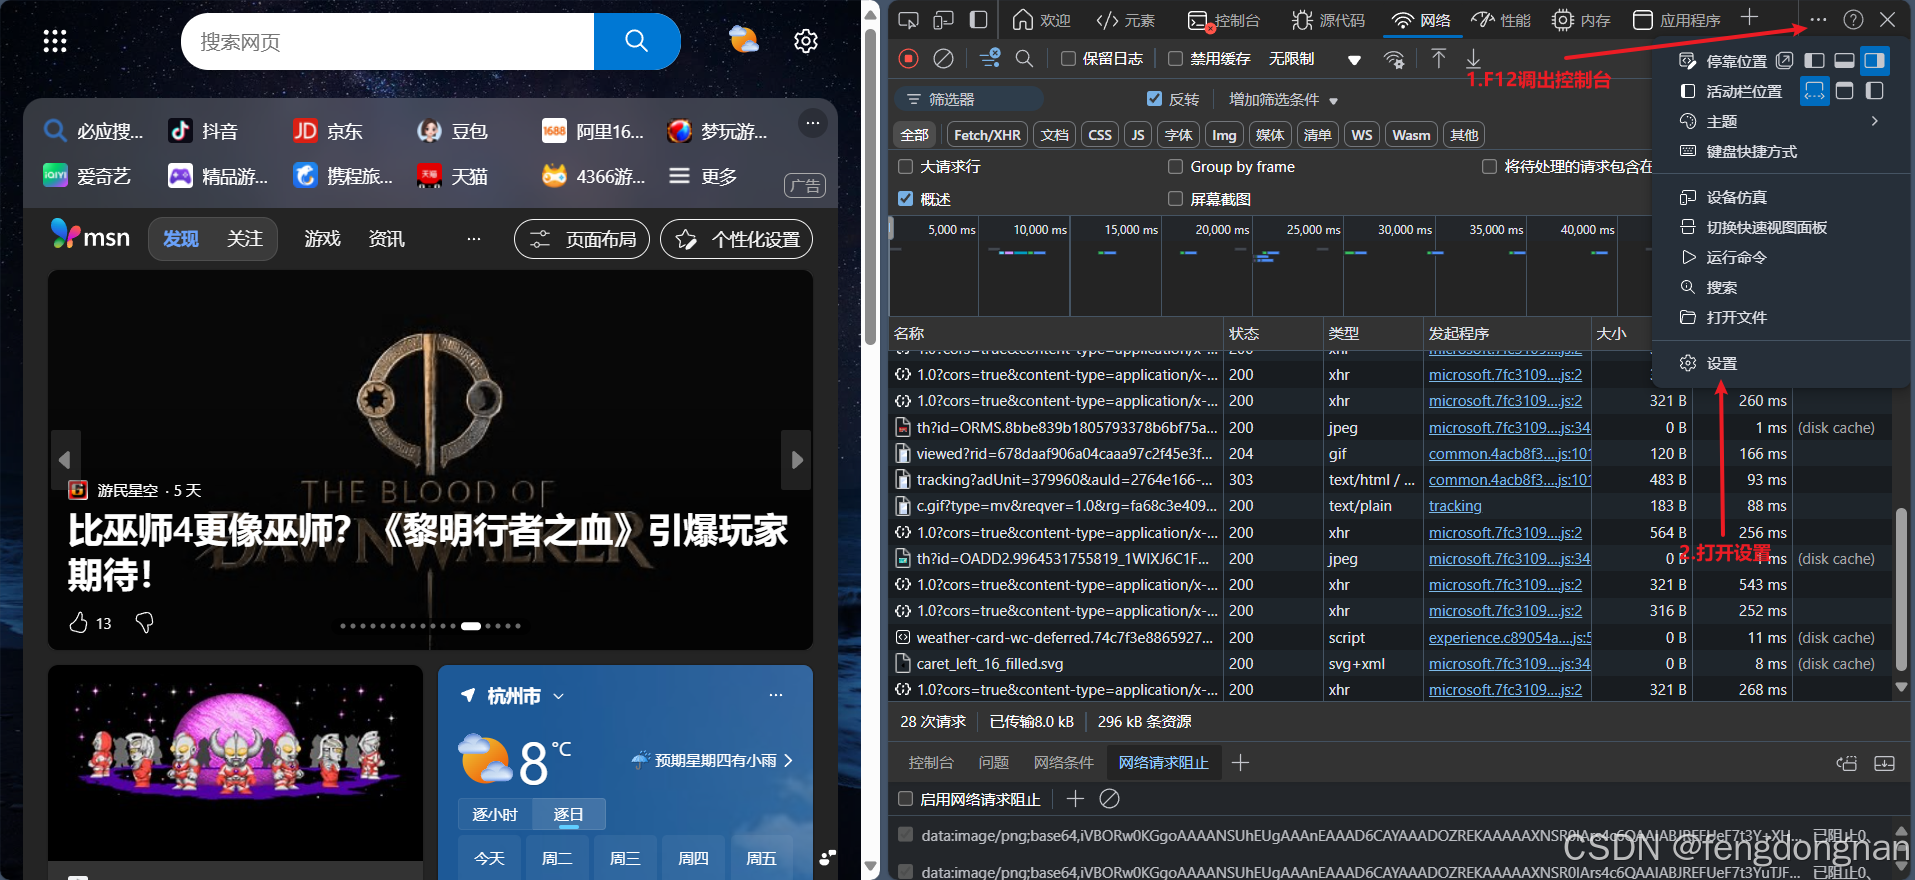Open tracking initiator link
Viewport: 1915px width, 880px height.
click(1455, 506)
